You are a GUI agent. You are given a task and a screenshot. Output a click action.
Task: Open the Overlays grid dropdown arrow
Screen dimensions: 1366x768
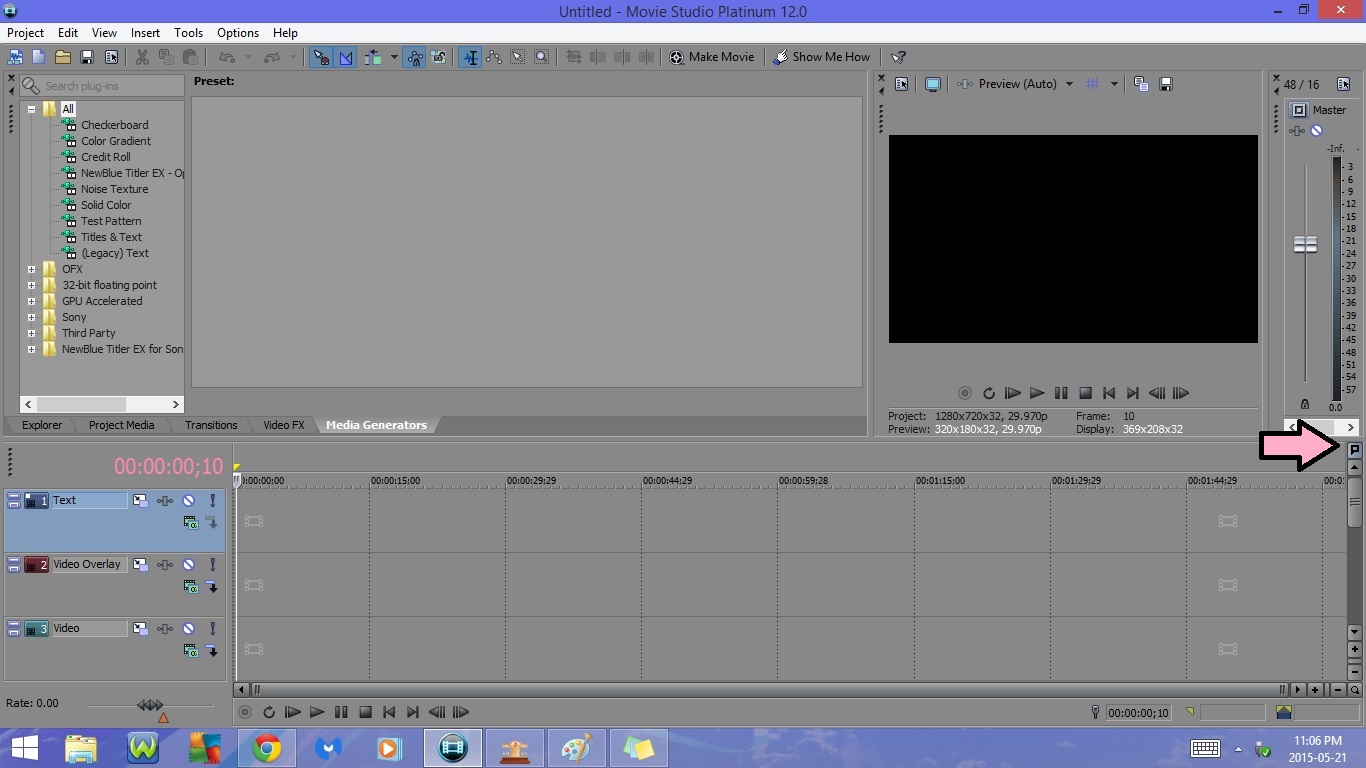[1114, 84]
